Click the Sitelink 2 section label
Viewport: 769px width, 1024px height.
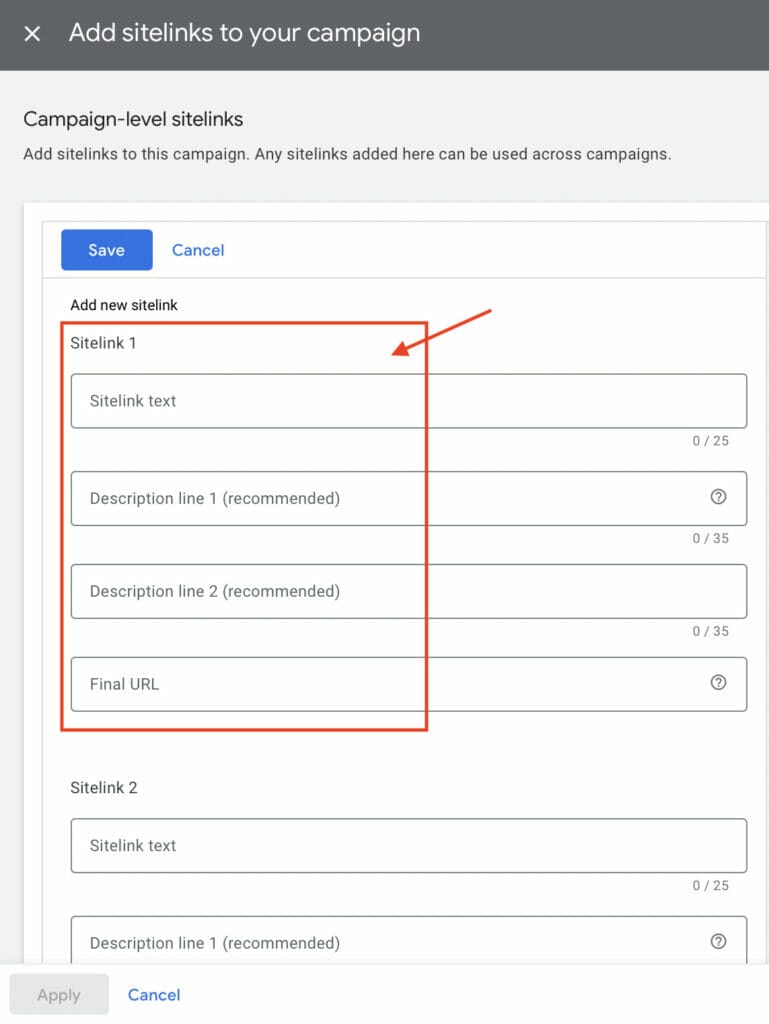click(x=103, y=788)
